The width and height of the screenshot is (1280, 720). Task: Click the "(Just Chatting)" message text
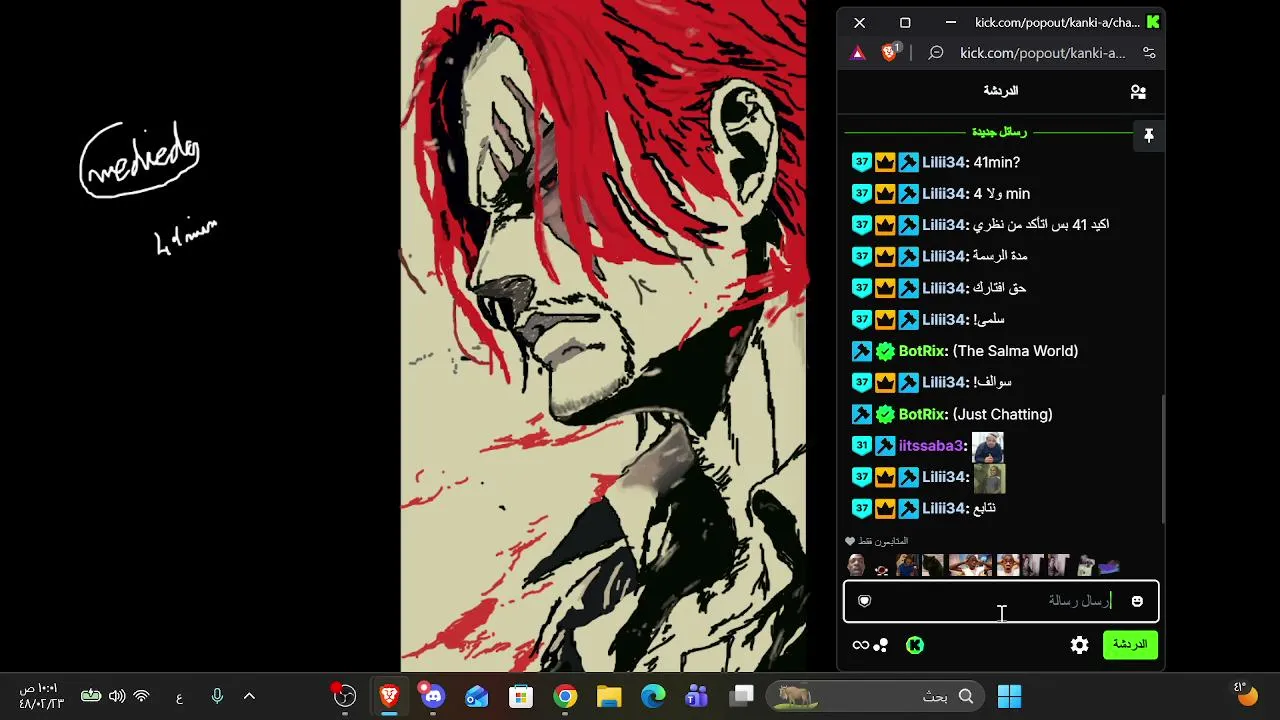(x=1002, y=414)
